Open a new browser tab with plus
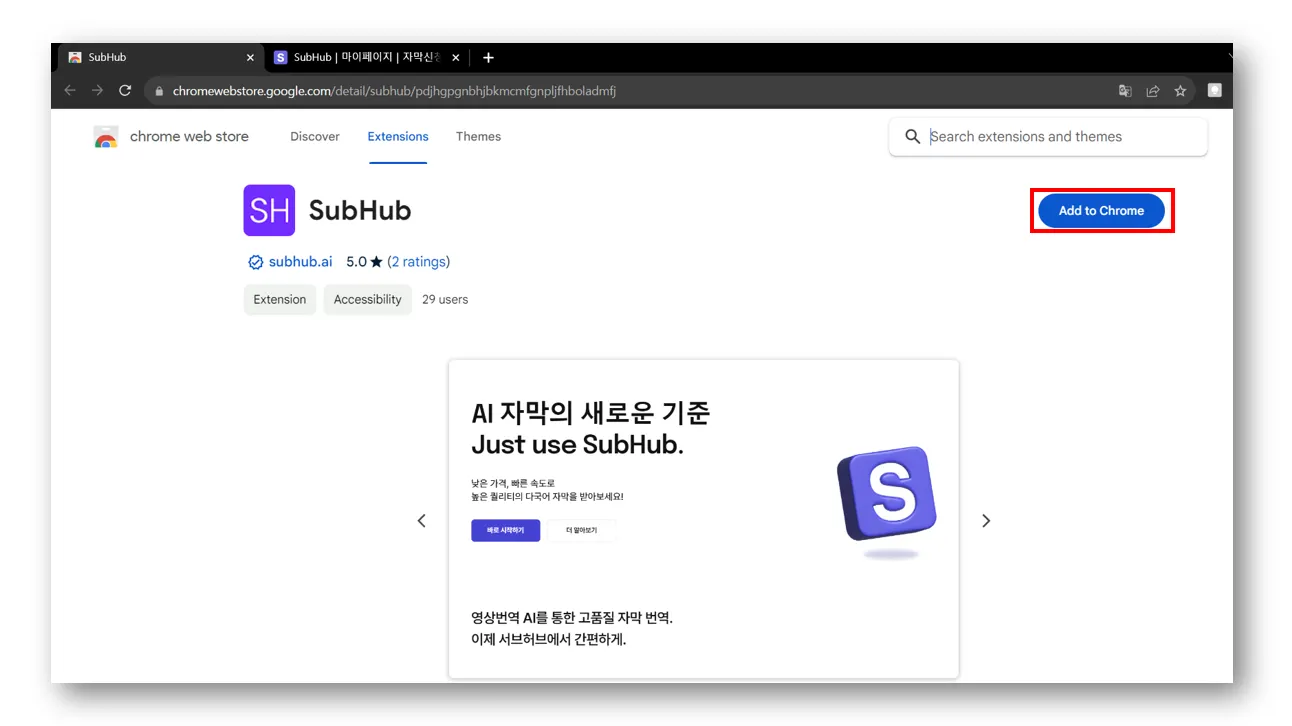This screenshot has width=1292, height=726. 488,57
